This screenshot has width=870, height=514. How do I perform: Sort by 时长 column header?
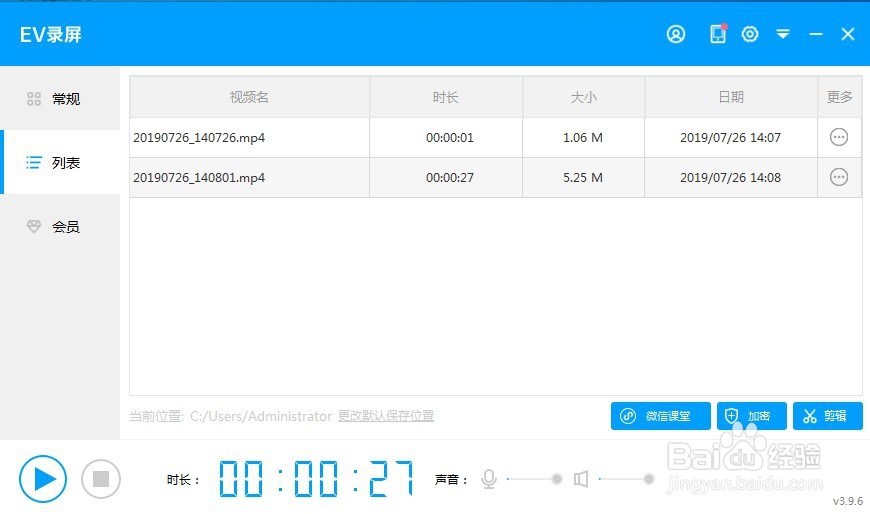point(446,97)
